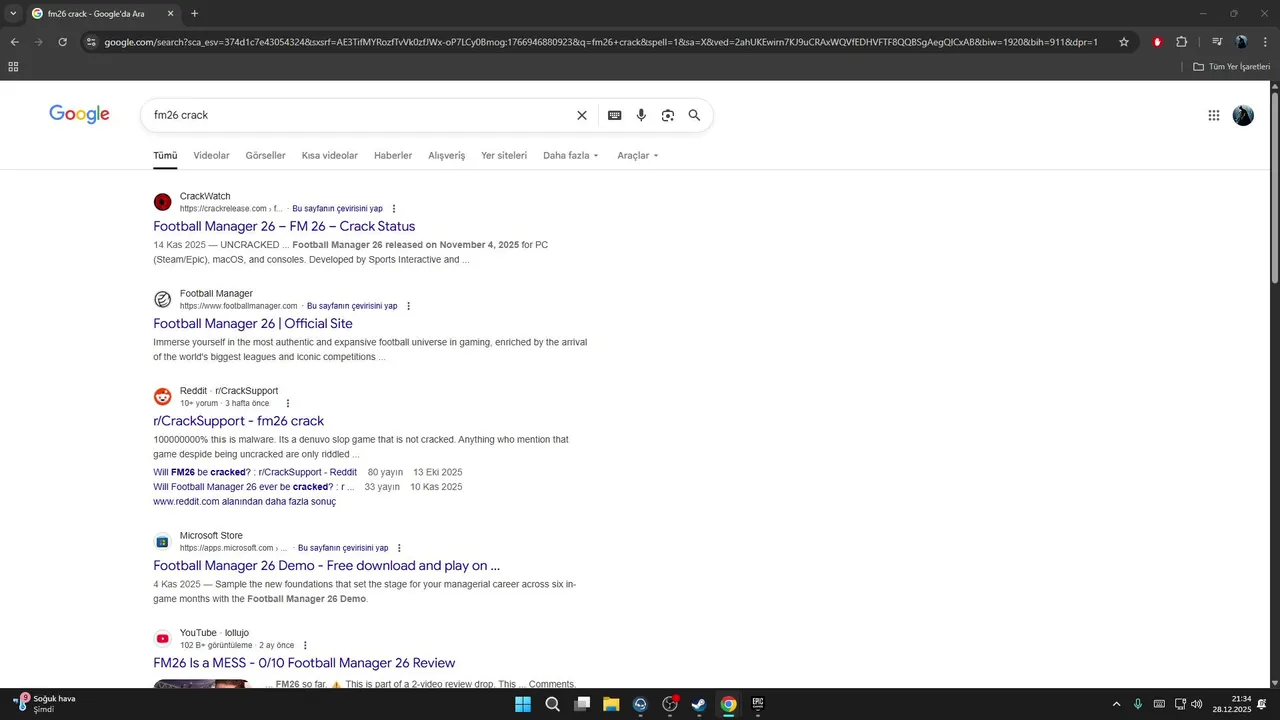Viewport: 1280px width, 720px height.
Task: Open File Explorer from the taskbar
Action: (x=611, y=704)
